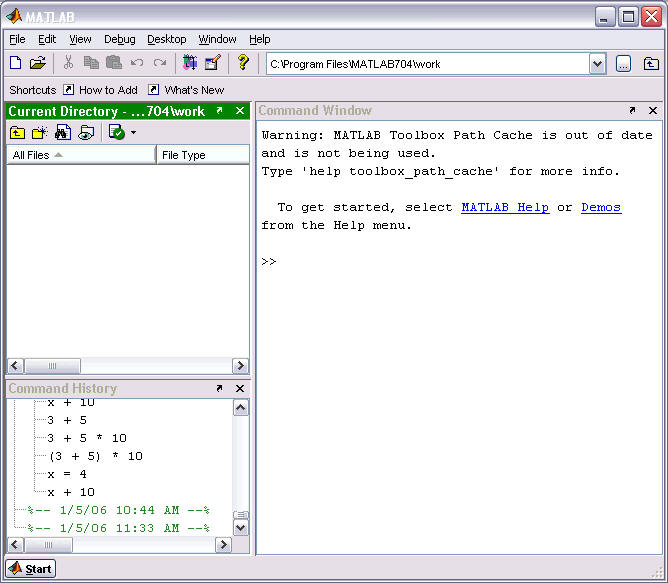The height and width of the screenshot is (583, 668).
Task: Open the current directory path dropdown
Action: 597,64
